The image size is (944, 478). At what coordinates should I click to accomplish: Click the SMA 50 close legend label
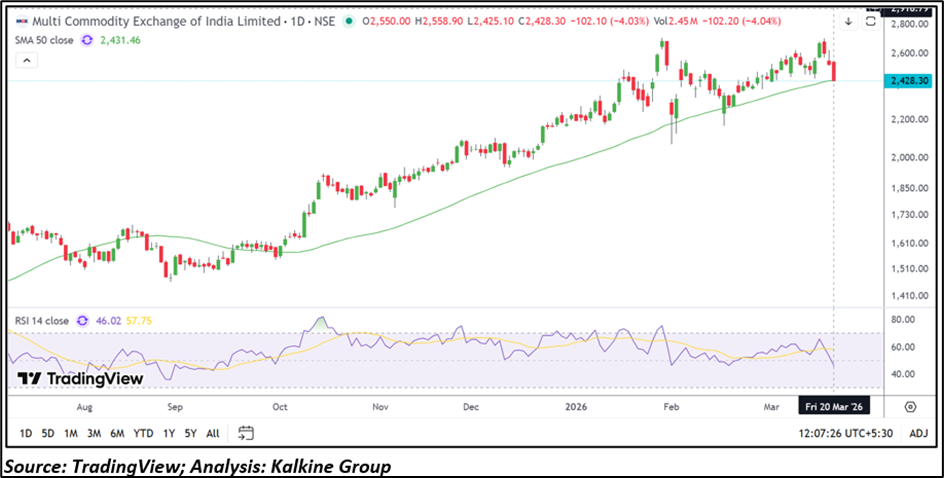coord(43,39)
